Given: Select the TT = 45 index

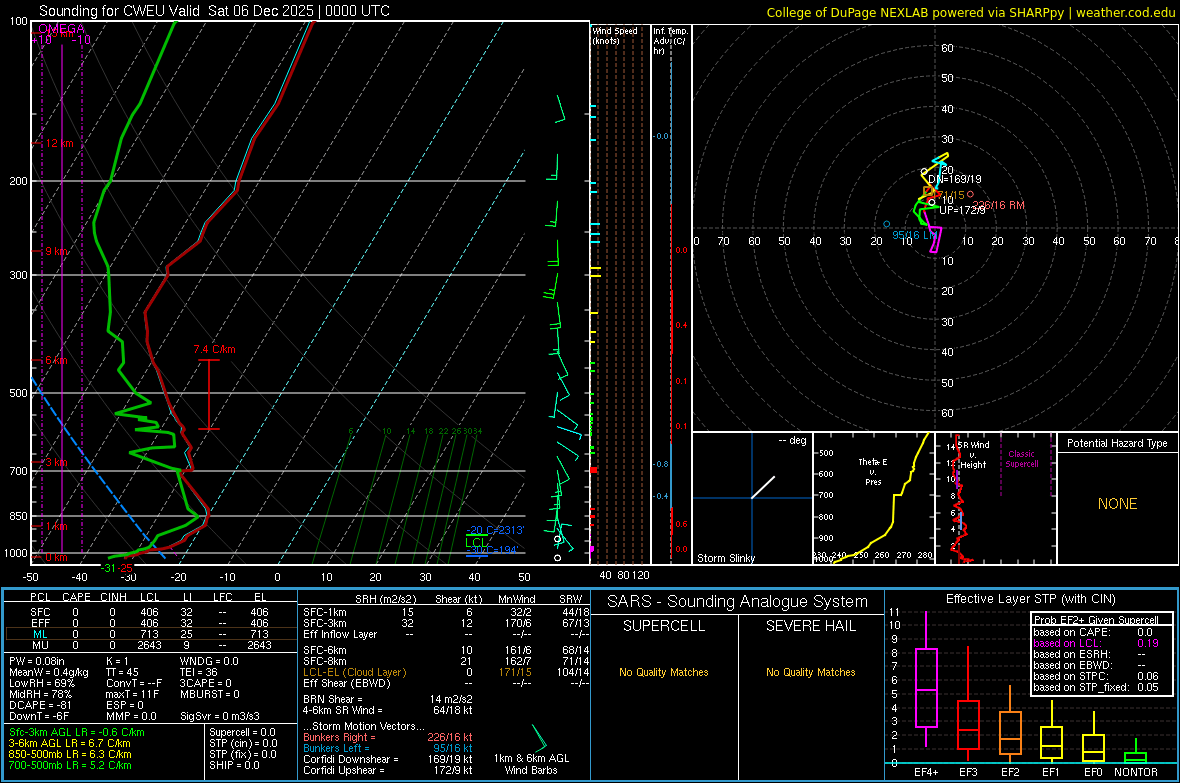Looking at the screenshot, I should [x=122, y=672].
